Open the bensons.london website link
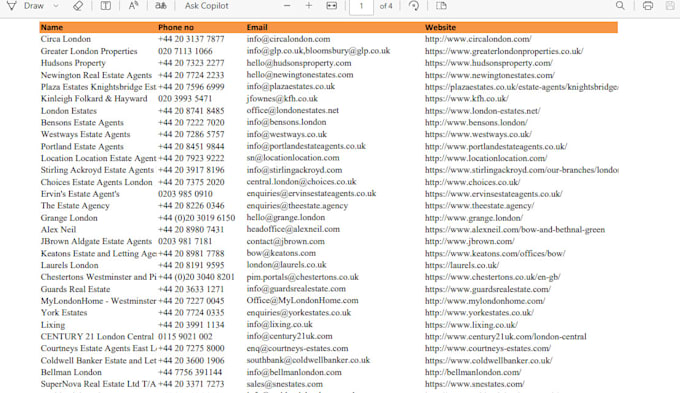680x393 pixels. click(476, 122)
